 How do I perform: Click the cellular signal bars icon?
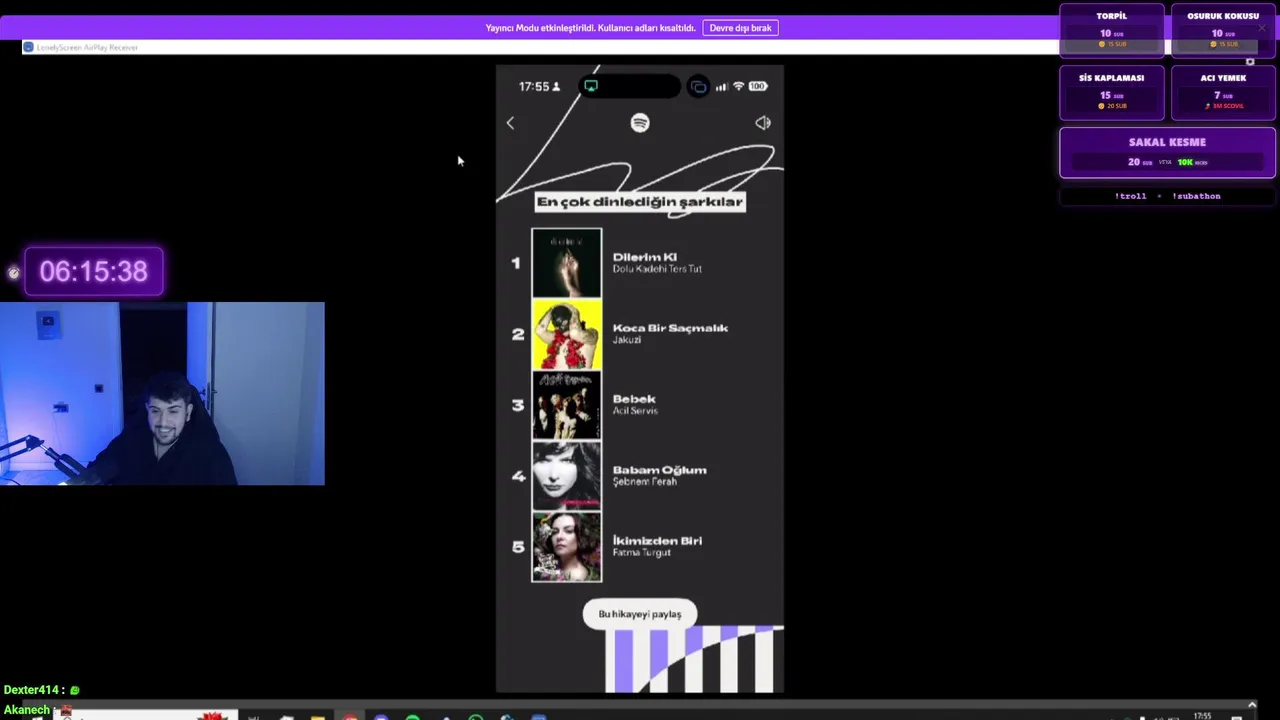coord(721,87)
